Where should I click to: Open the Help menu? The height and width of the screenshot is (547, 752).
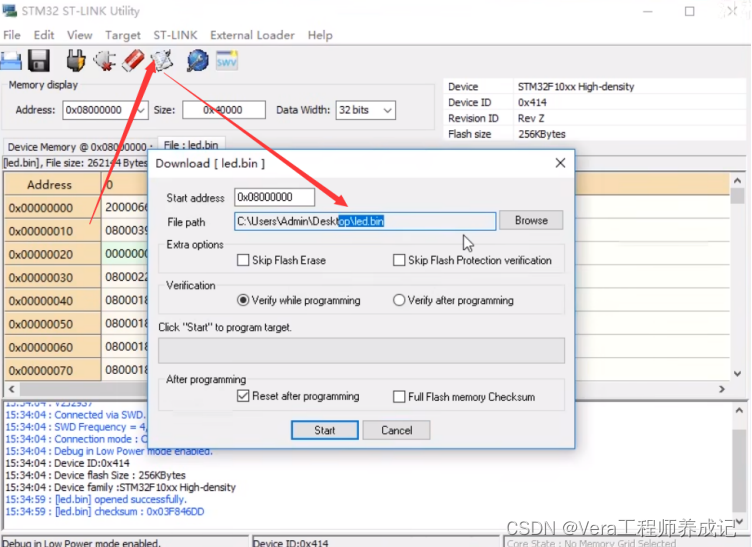point(320,35)
